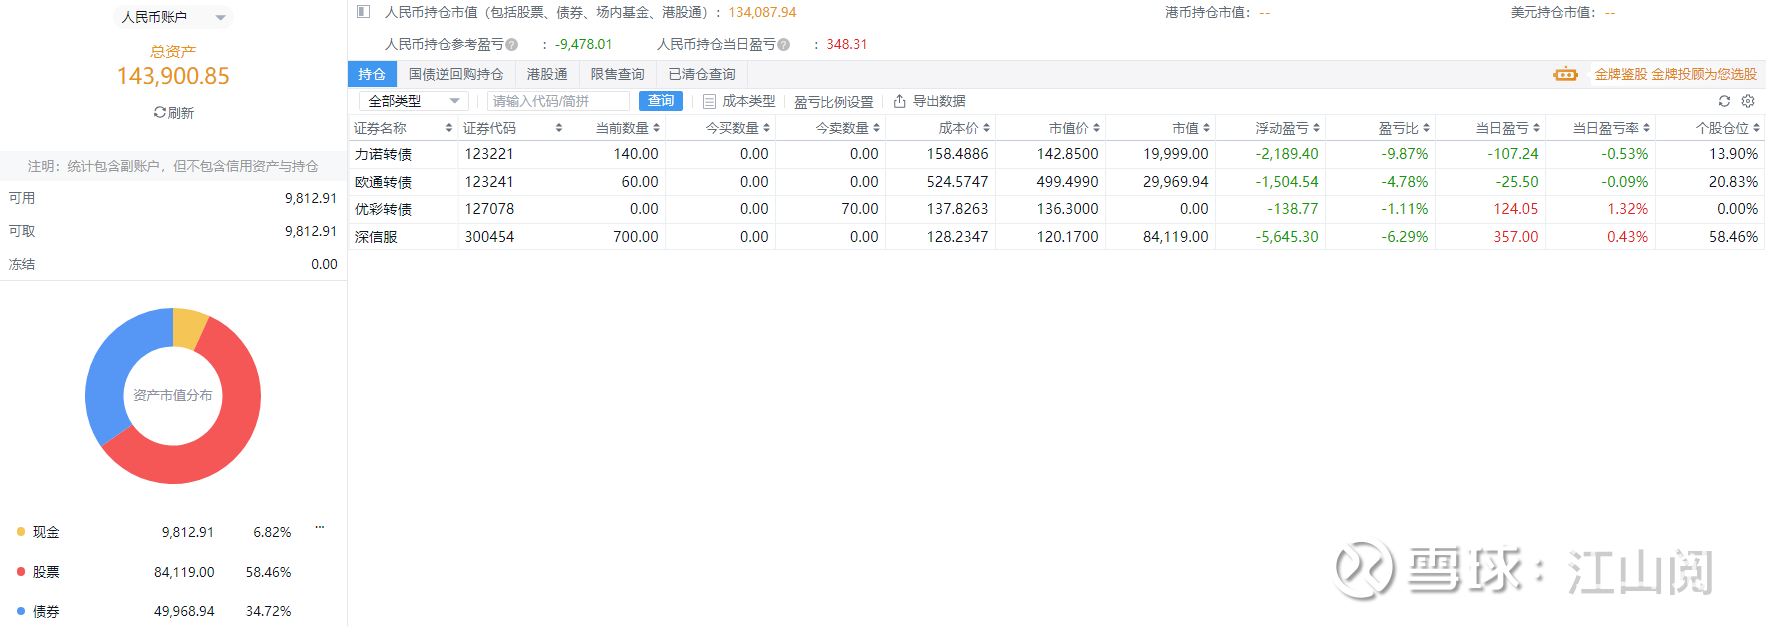The width and height of the screenshot is (1766, 626).
Task: Sort by 今买数量 column
Action: (766, 128)
